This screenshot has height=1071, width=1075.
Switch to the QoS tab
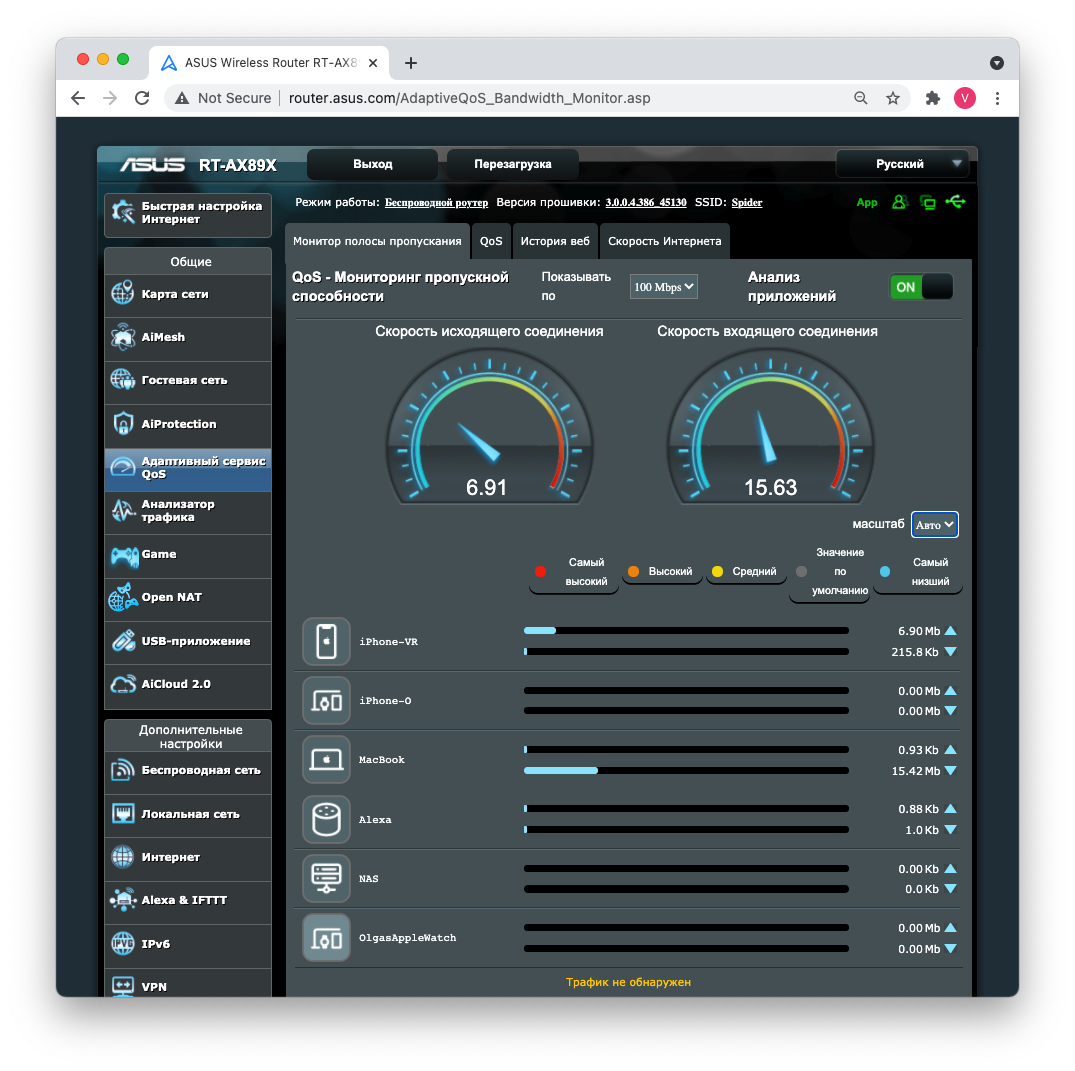491,241
